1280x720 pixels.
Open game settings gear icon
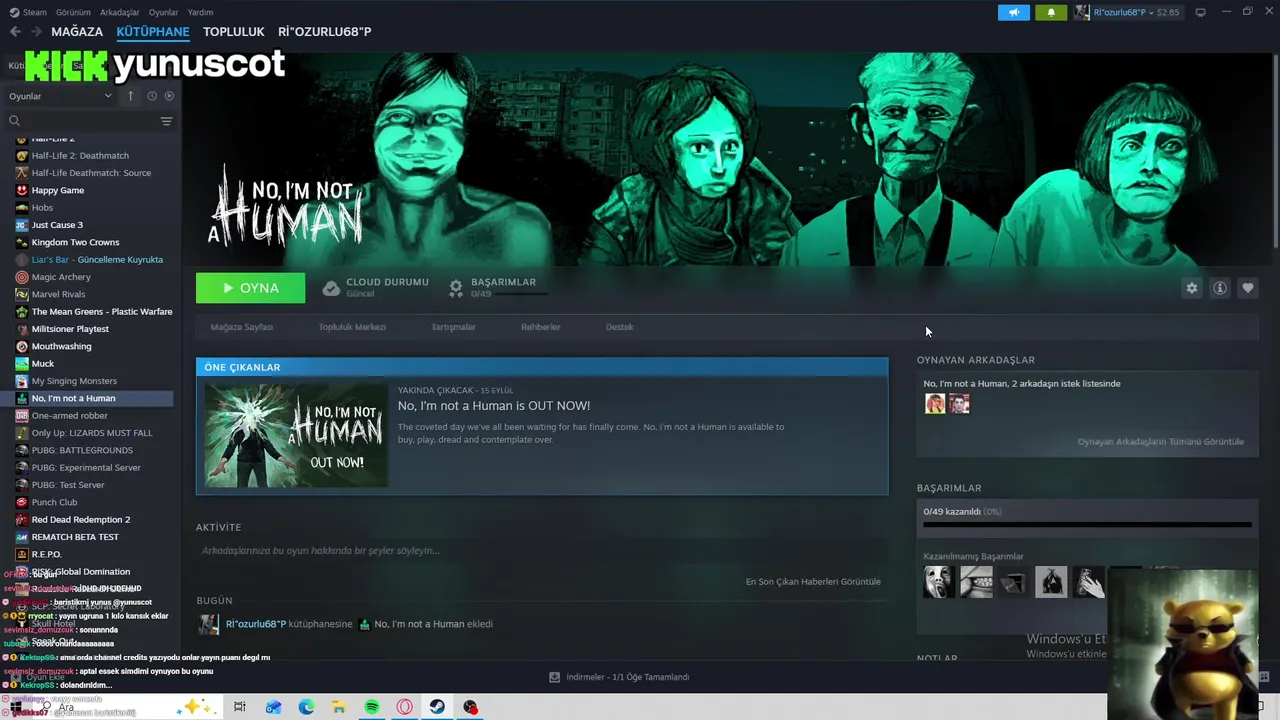tap(1191, 288)
